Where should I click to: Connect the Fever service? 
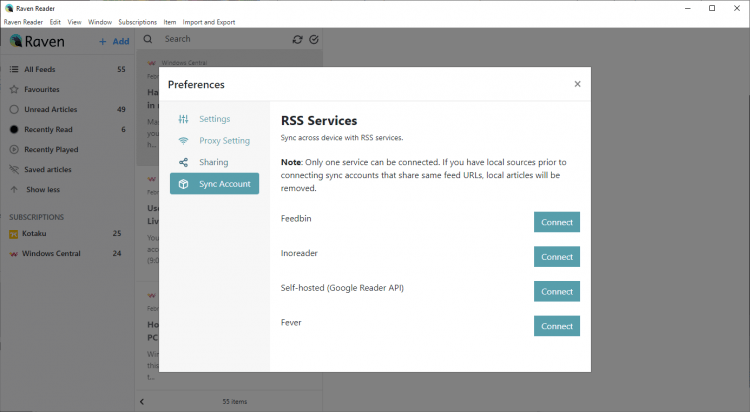click(x=557, y=326)
